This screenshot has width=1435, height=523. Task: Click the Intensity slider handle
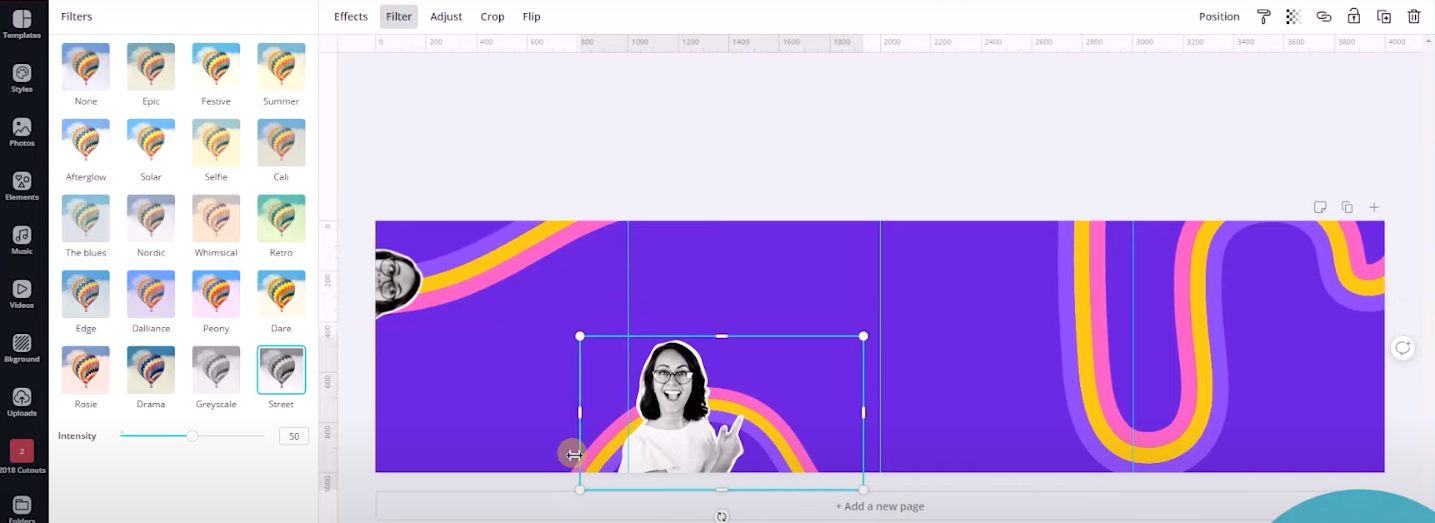pyautogui.click(x=192, y=436)
